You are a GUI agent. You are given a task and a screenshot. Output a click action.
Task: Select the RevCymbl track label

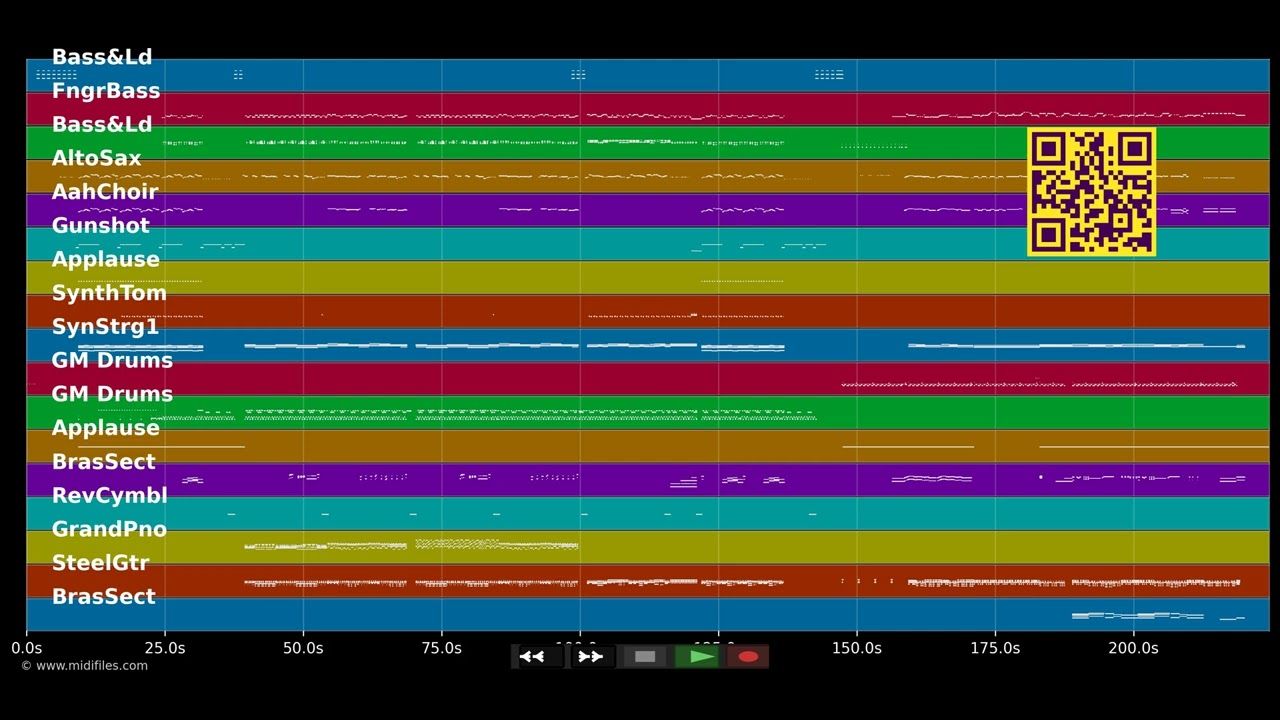[109, 495]
